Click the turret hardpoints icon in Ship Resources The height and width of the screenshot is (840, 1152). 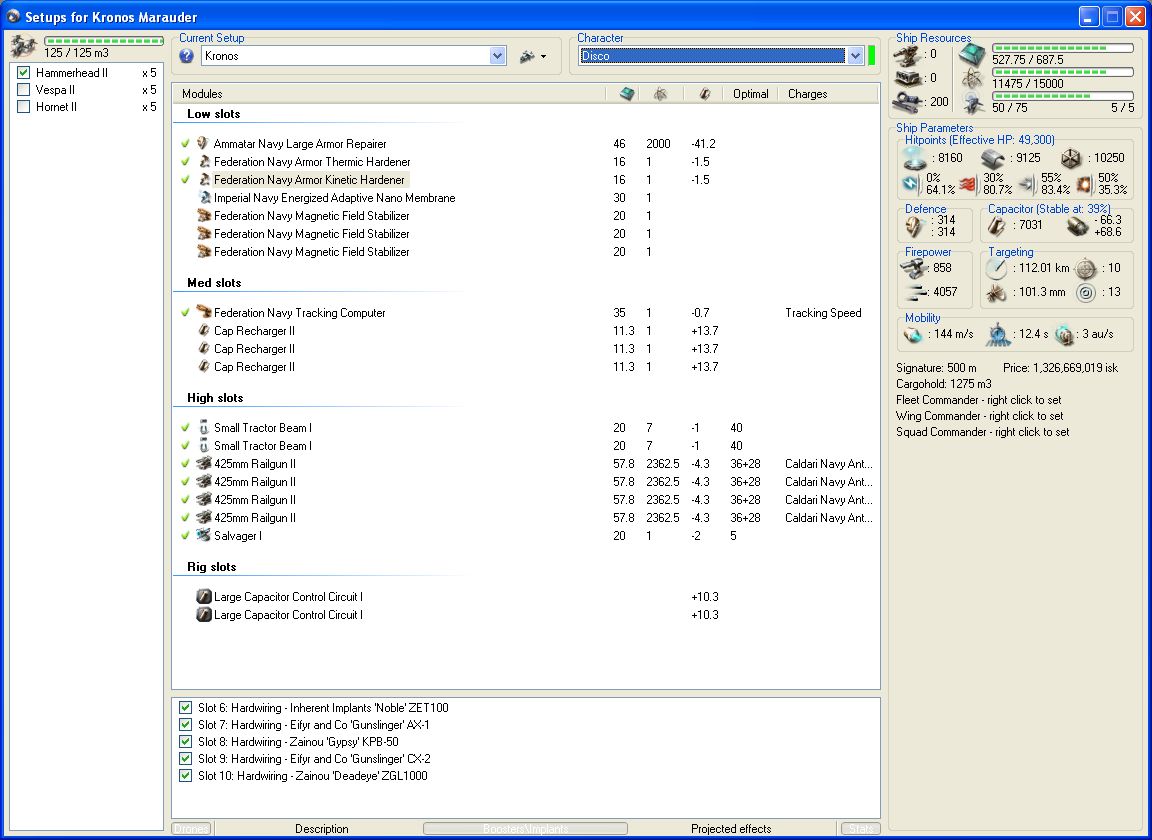tap(908, 54)
